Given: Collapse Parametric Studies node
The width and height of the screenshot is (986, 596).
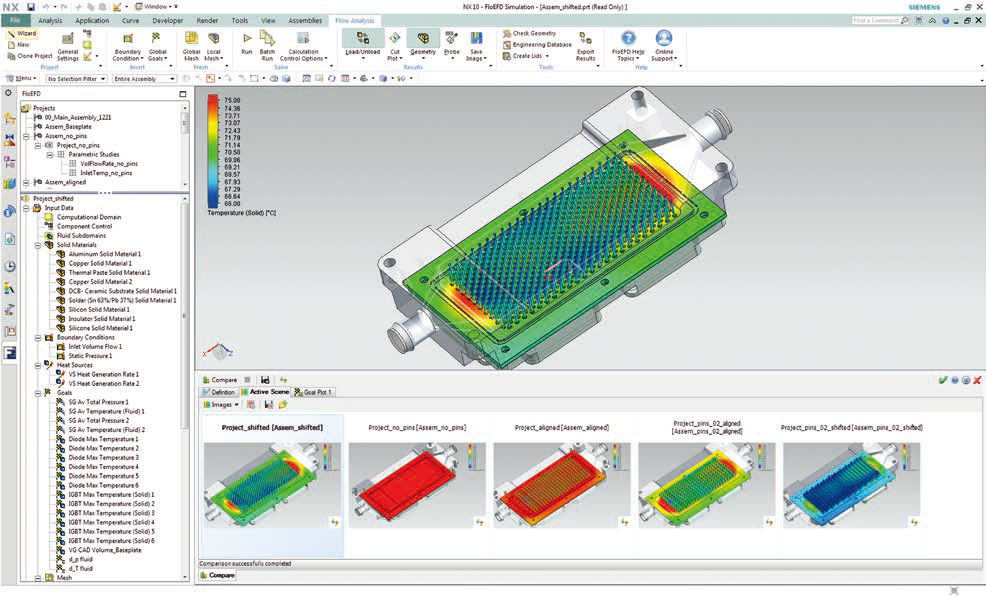Looking at the screenshot, I should (x=50, y=155).
